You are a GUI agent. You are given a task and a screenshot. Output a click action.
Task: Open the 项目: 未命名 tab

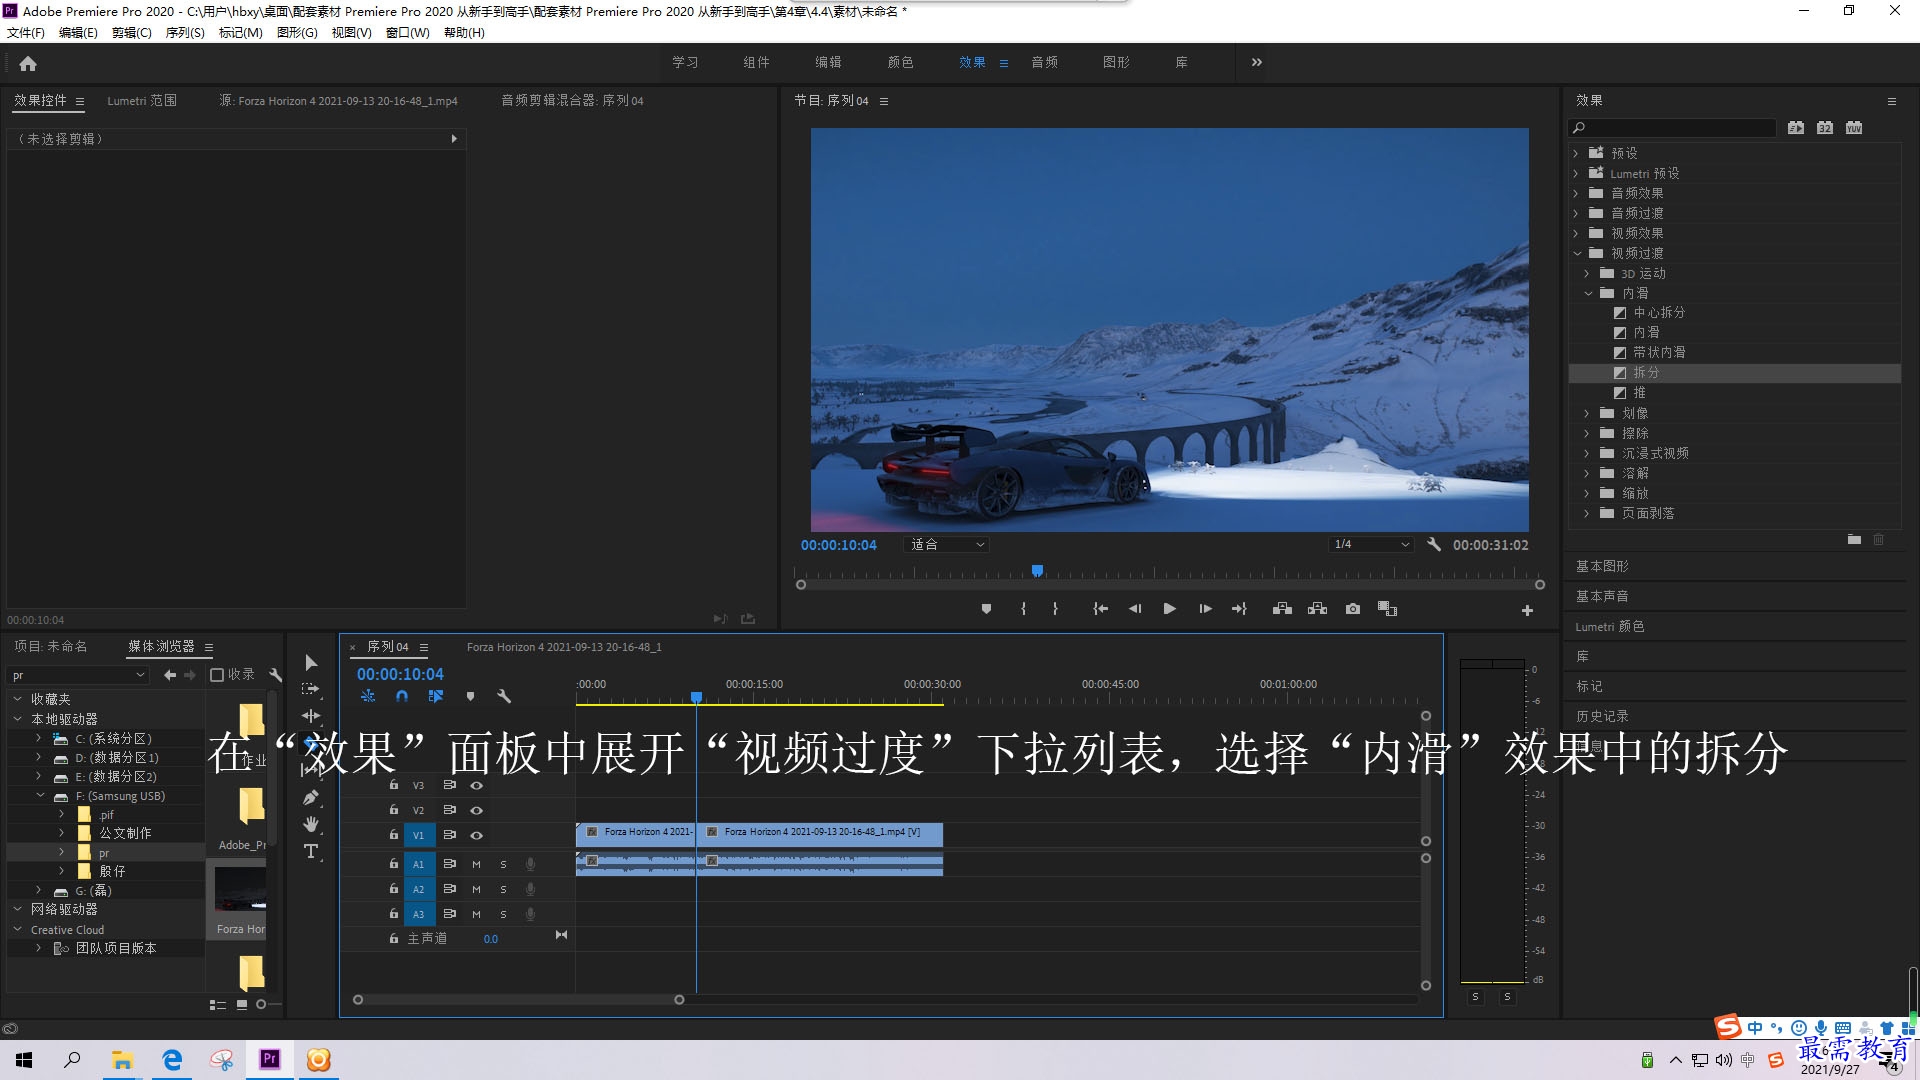tap(50, 646)
